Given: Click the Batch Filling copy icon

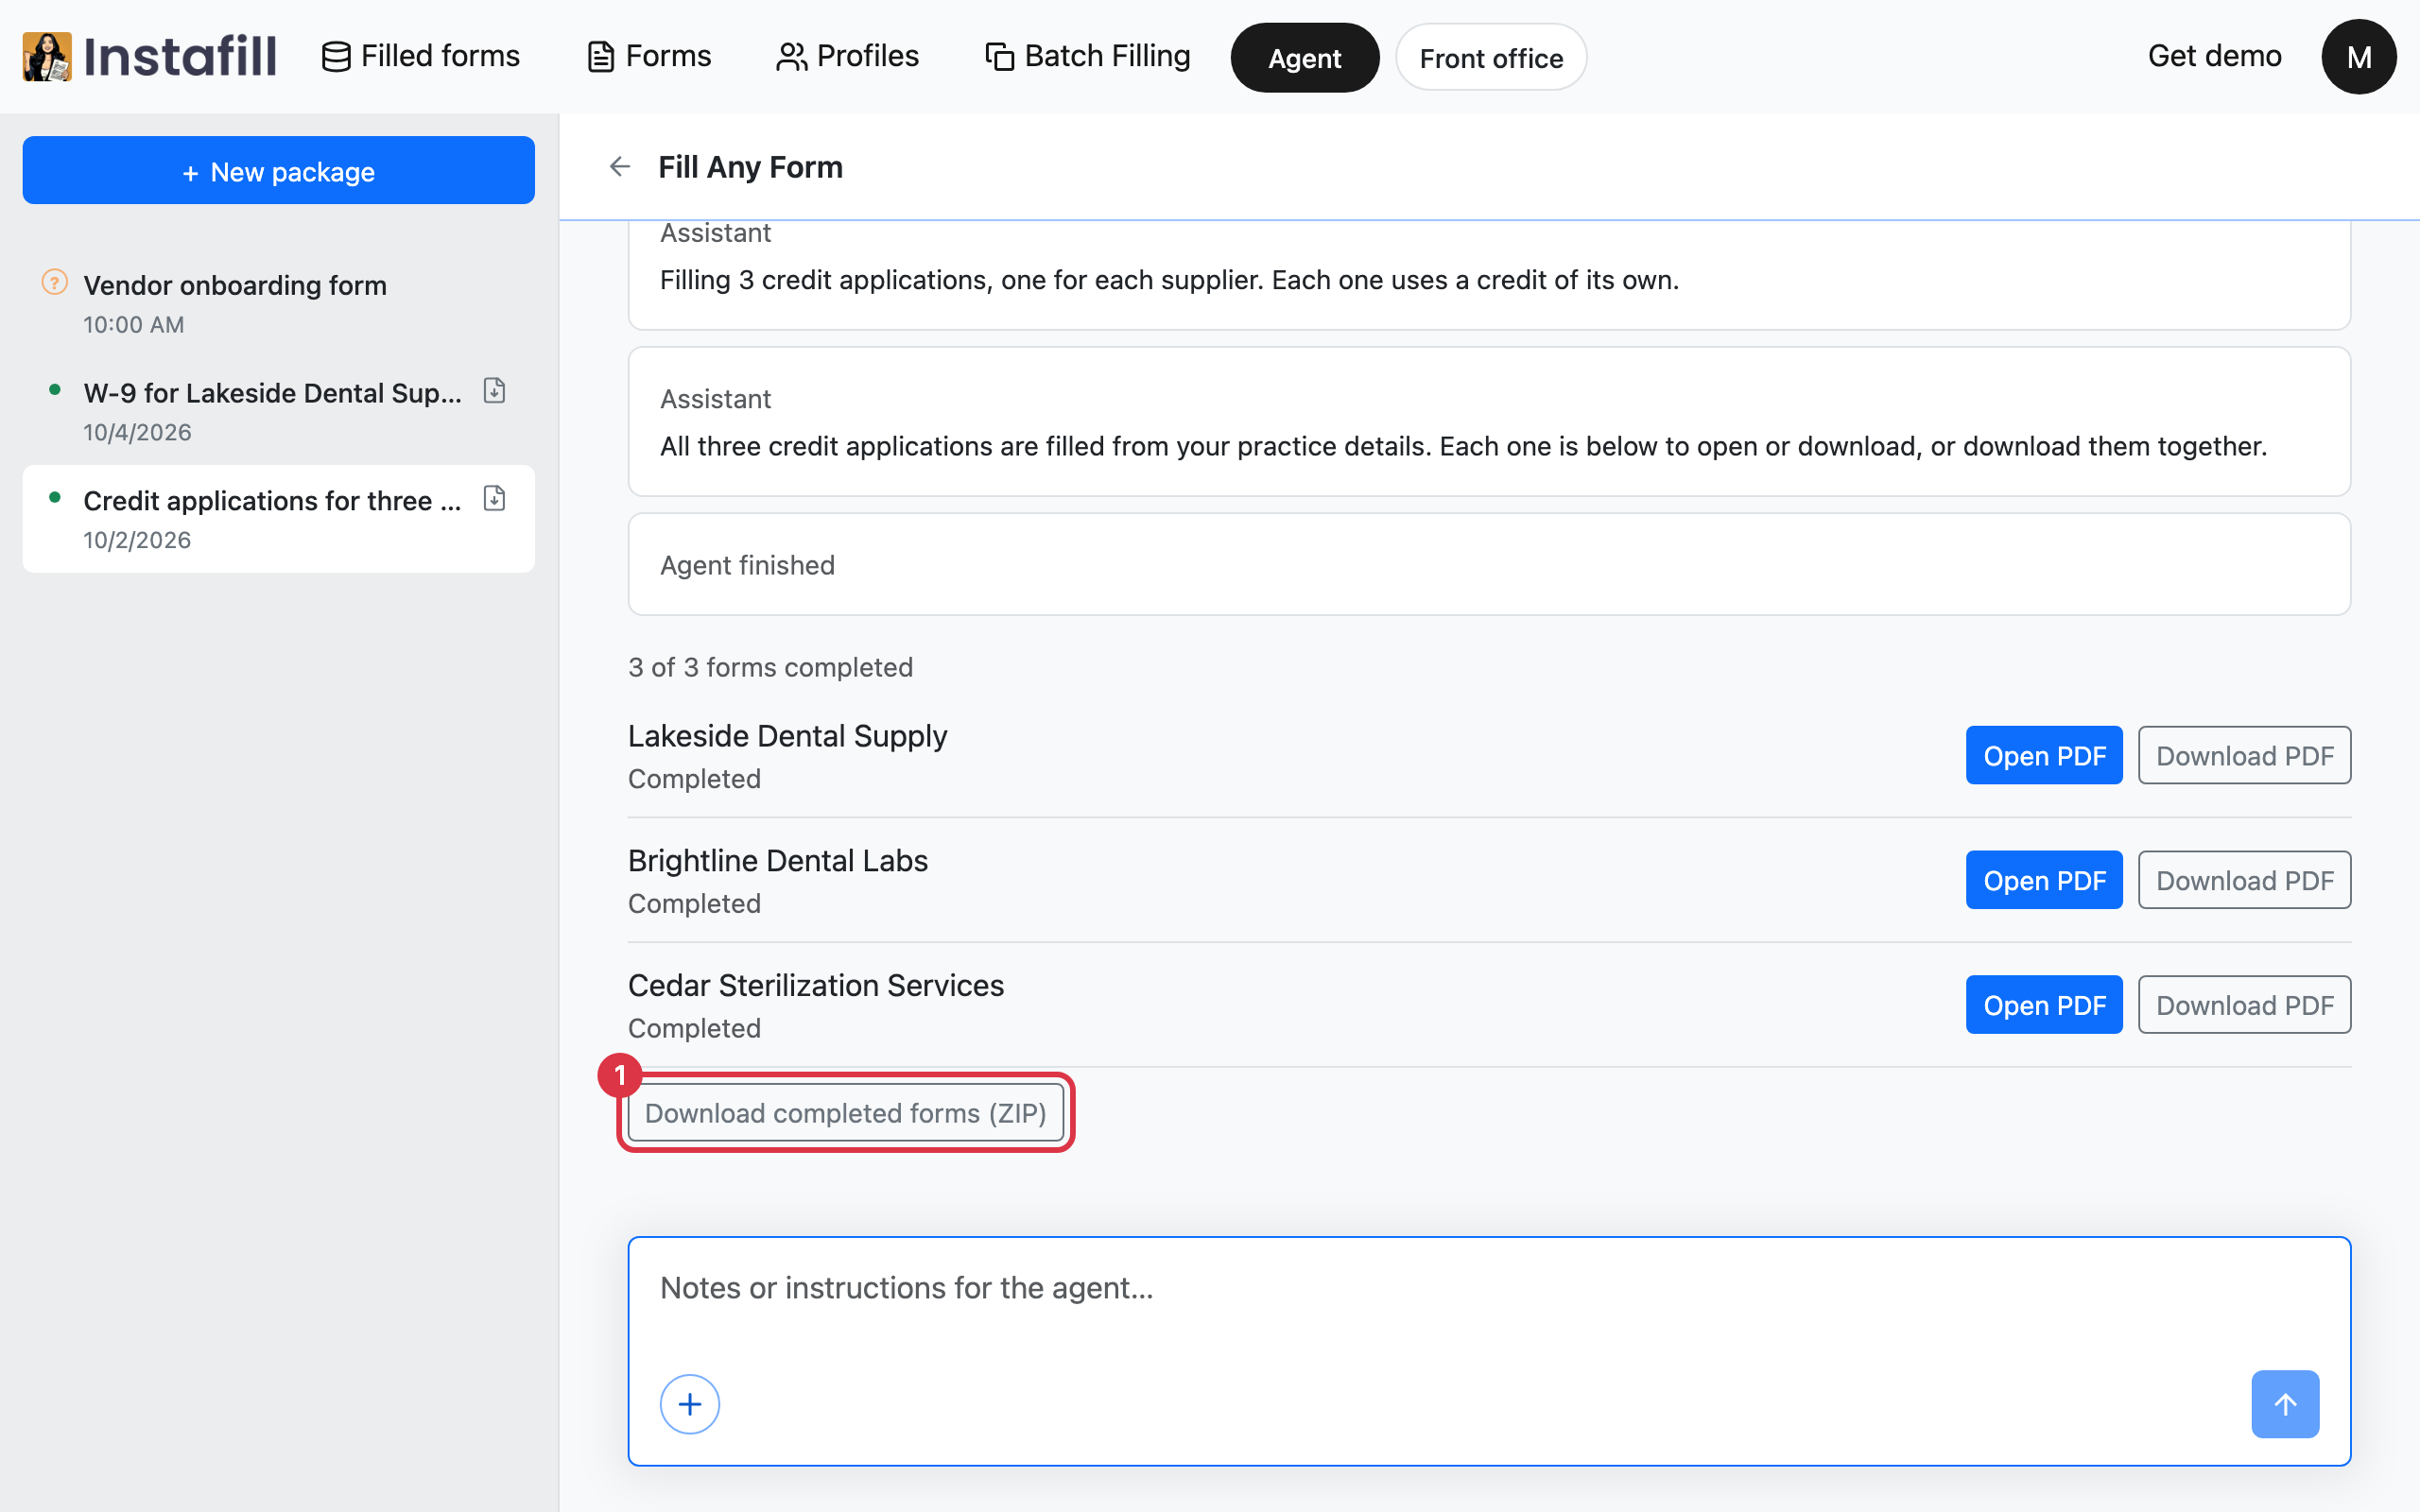Looking at the screenshot, I should [999, 57].
